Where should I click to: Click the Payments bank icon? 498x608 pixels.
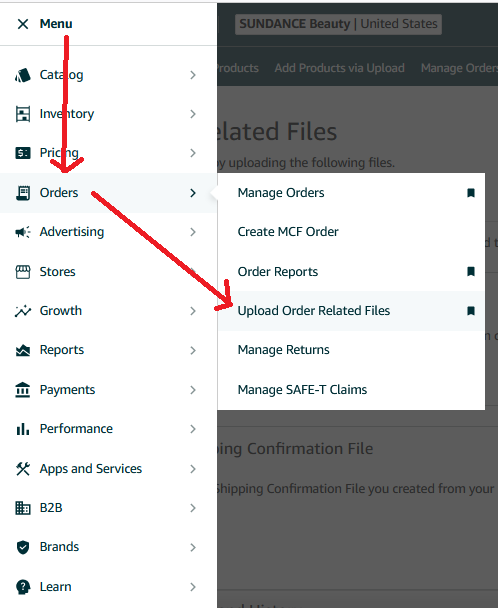click(x=22, y=390)
